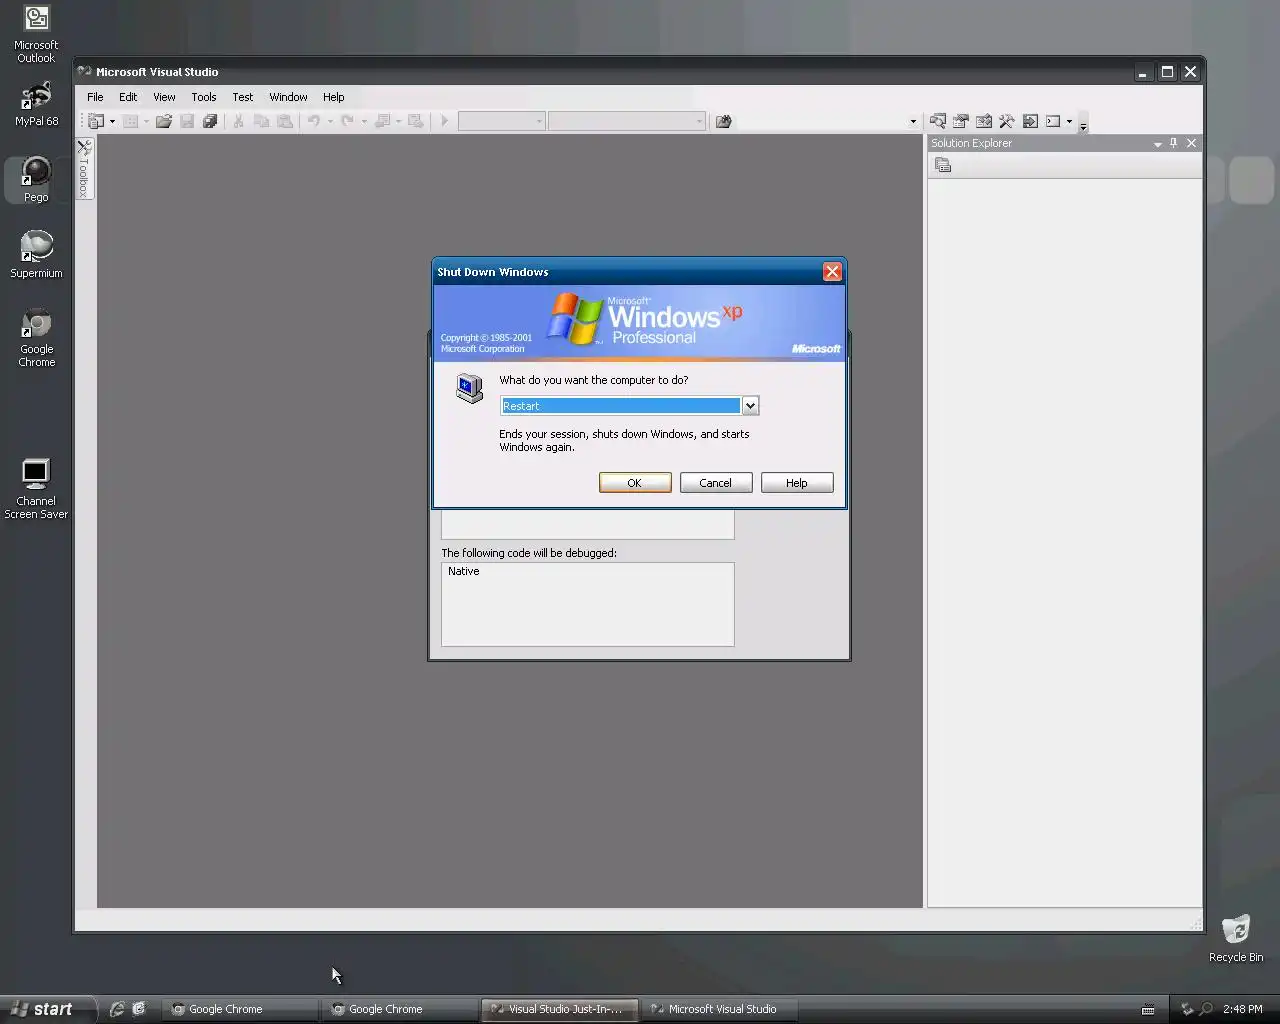Open the Edit menu
1280x1024 pixels.
click(x=128, y=97)
